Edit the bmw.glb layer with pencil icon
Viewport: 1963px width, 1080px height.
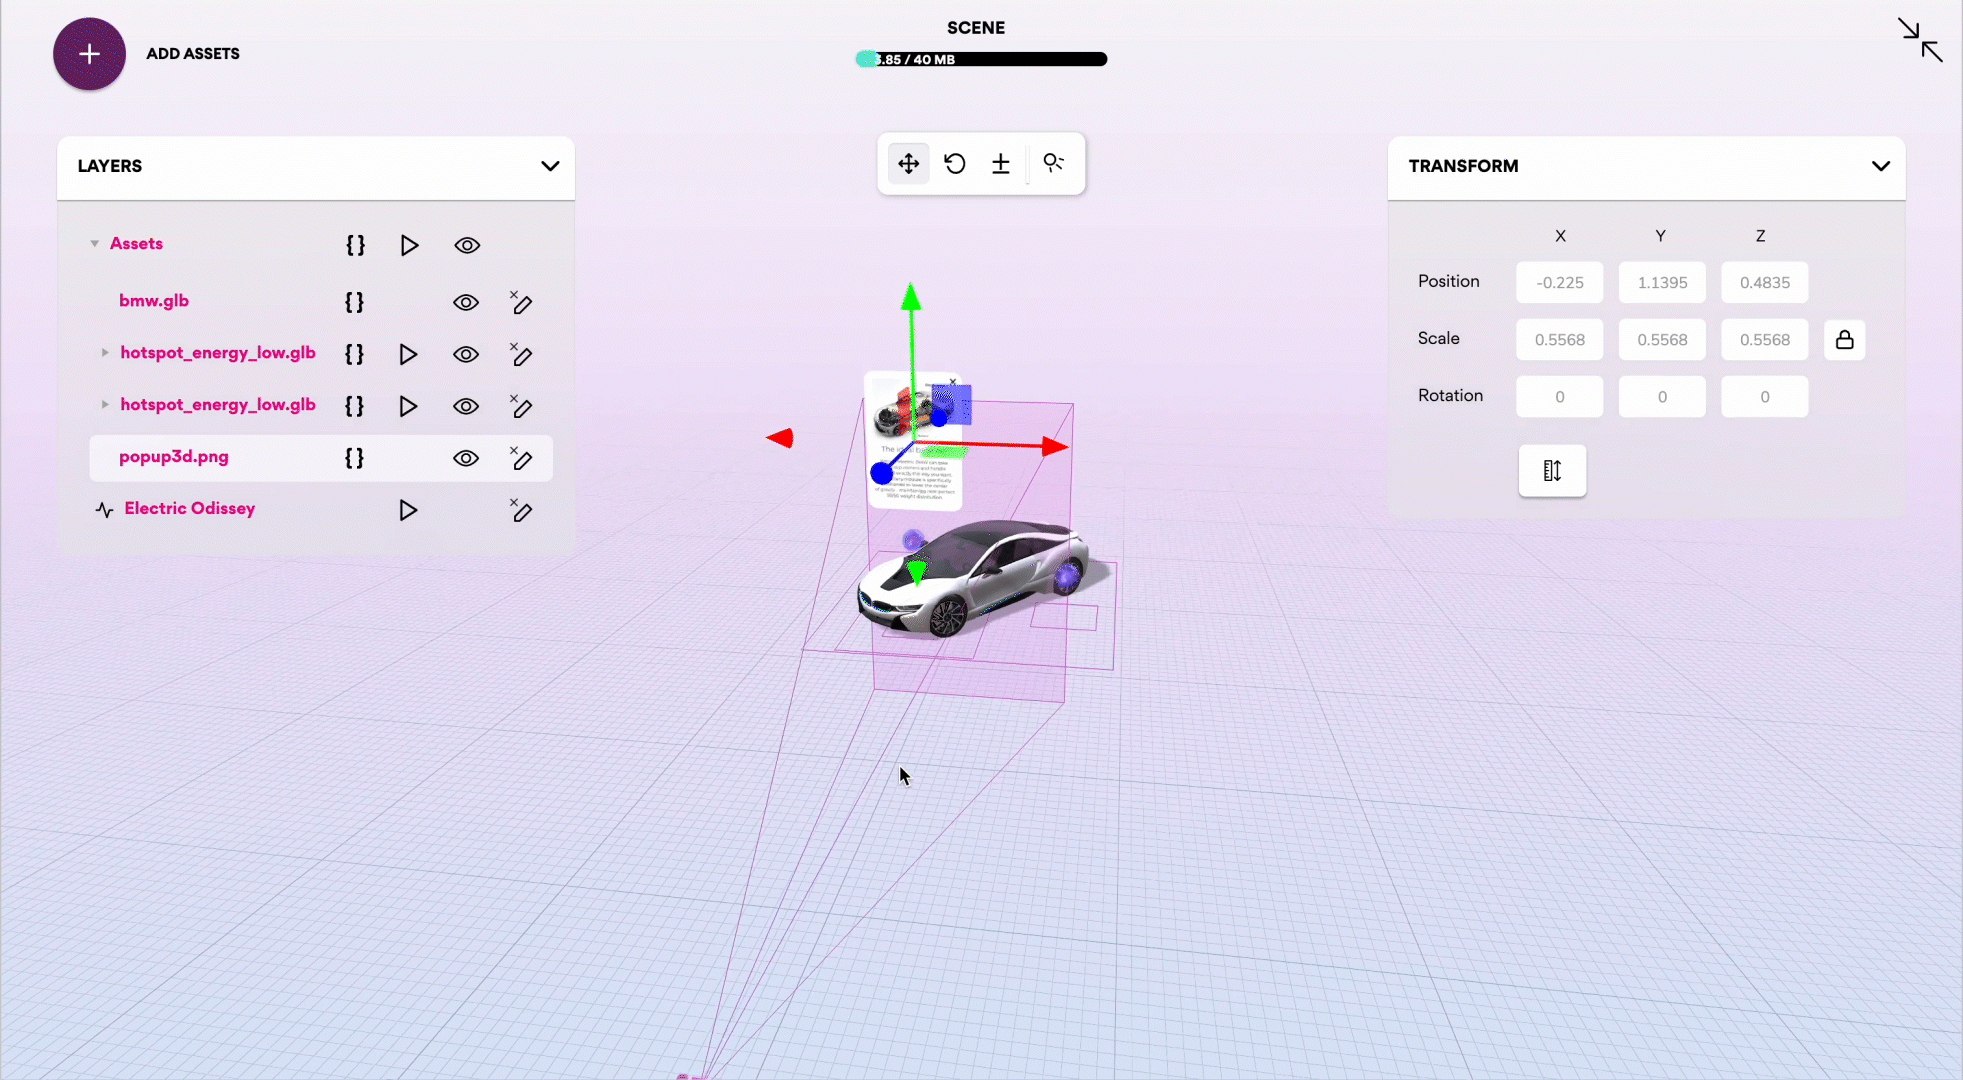(521, 303)
